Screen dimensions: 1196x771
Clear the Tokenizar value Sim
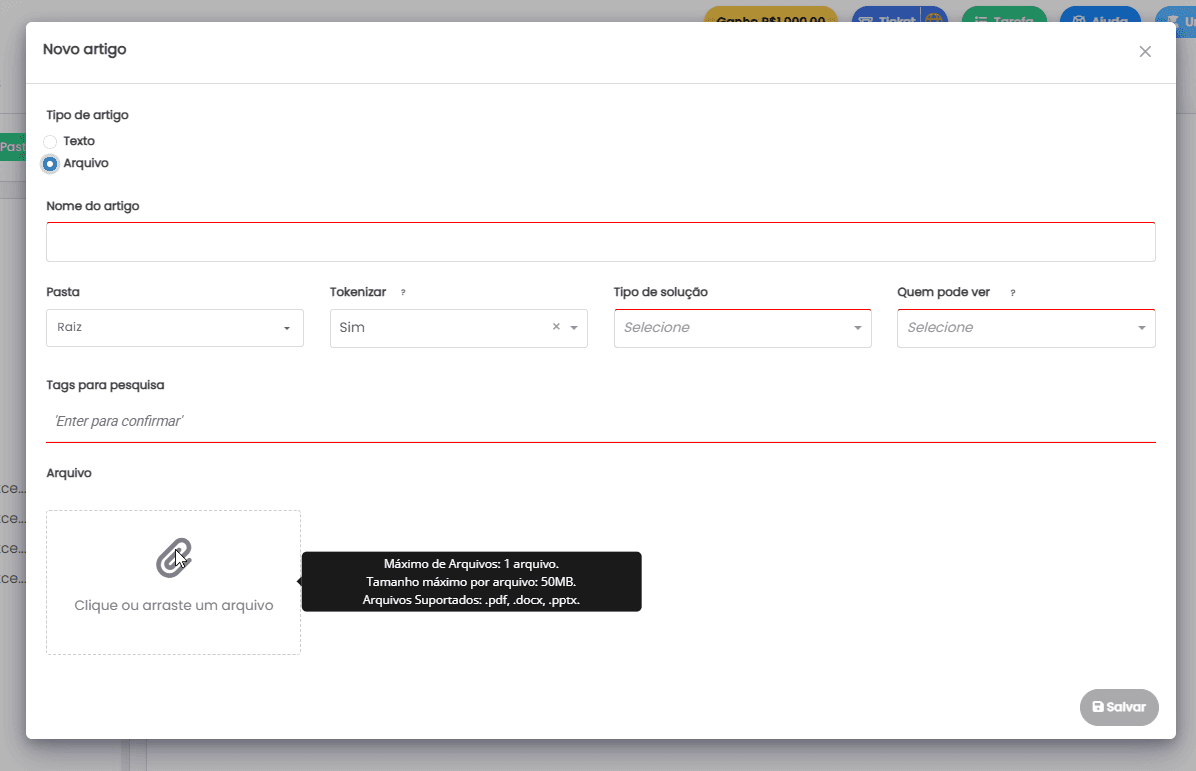click(556, 326)
